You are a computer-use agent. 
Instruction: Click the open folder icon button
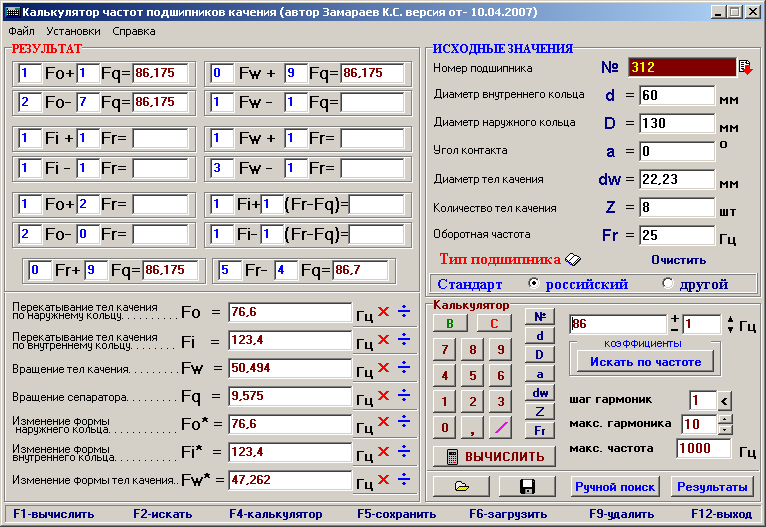461,487
